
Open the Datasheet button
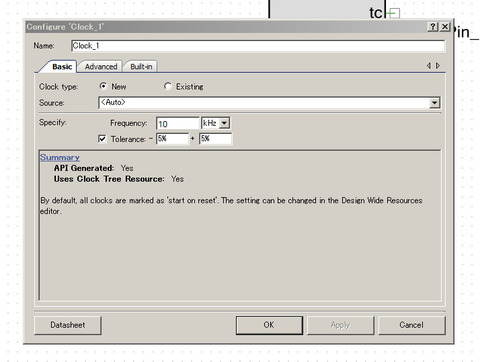[x=68, y=325]
